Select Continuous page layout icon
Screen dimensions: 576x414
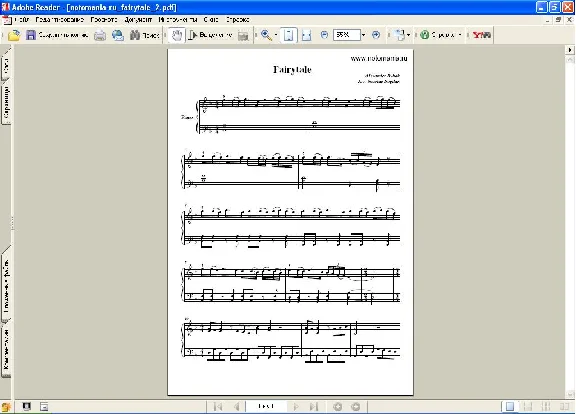click(528, 406)
